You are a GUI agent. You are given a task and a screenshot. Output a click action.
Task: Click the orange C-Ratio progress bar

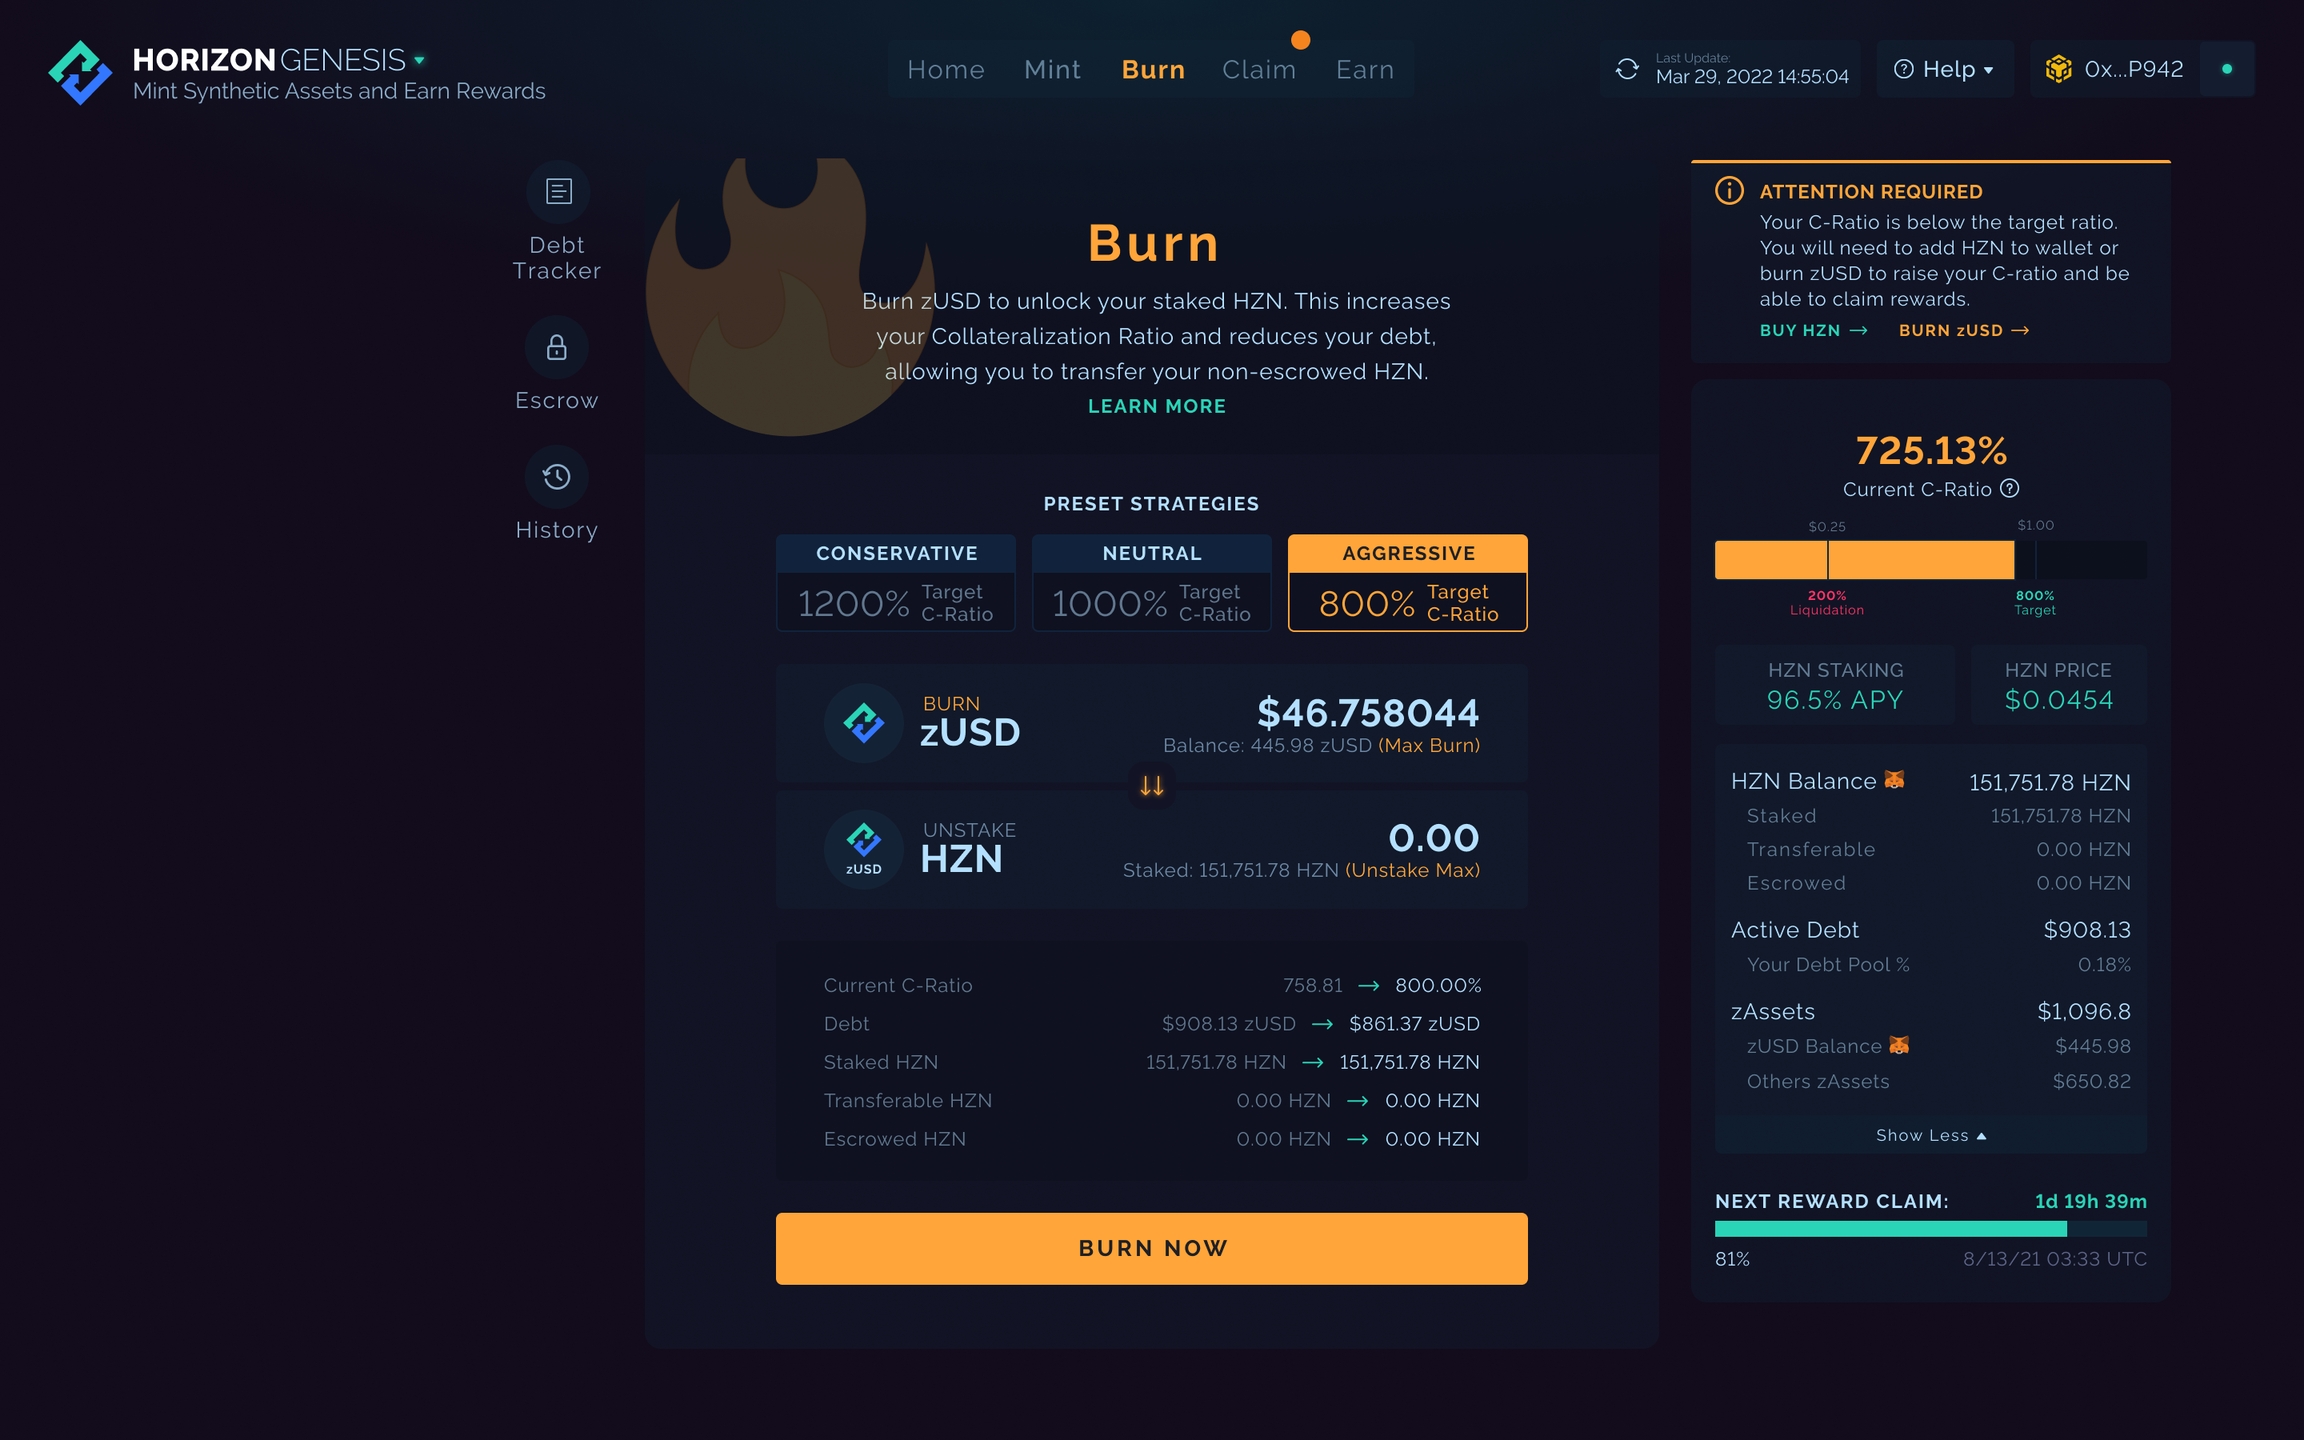click(1864, 560)
